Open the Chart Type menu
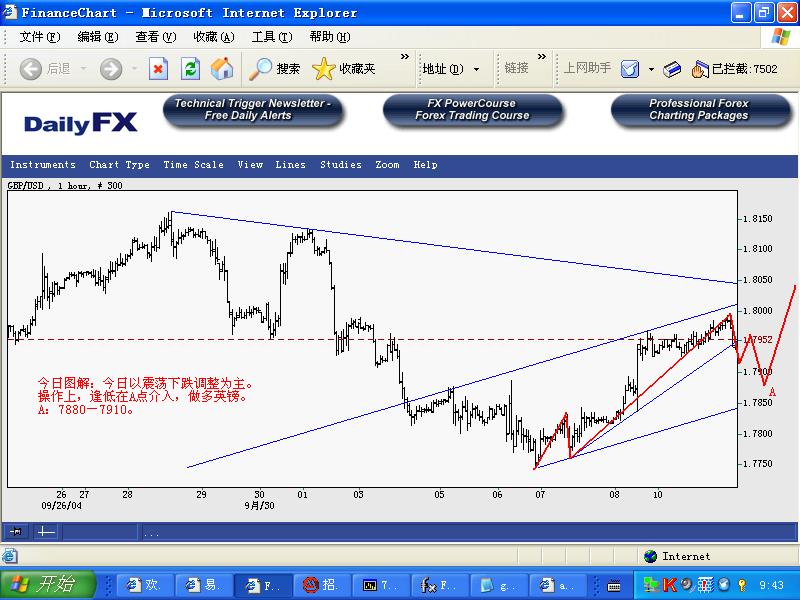The height and width of the screenshot is (600, 800). 119,165
